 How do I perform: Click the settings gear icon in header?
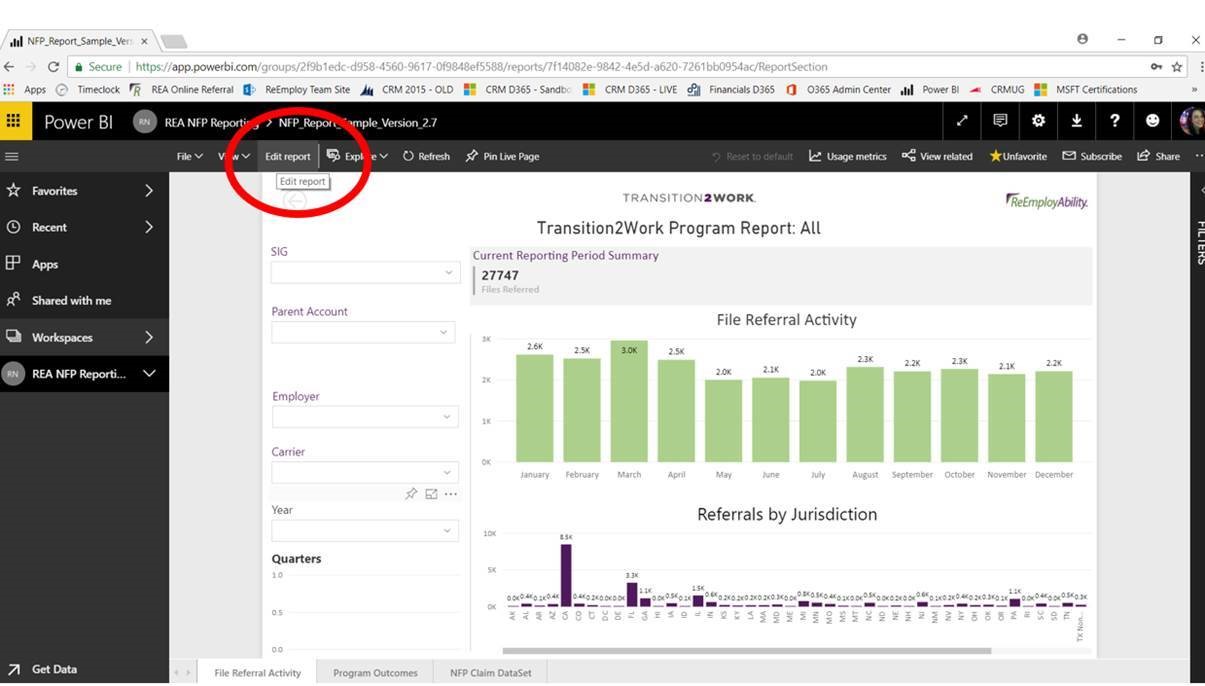(x=1038, y=121)
